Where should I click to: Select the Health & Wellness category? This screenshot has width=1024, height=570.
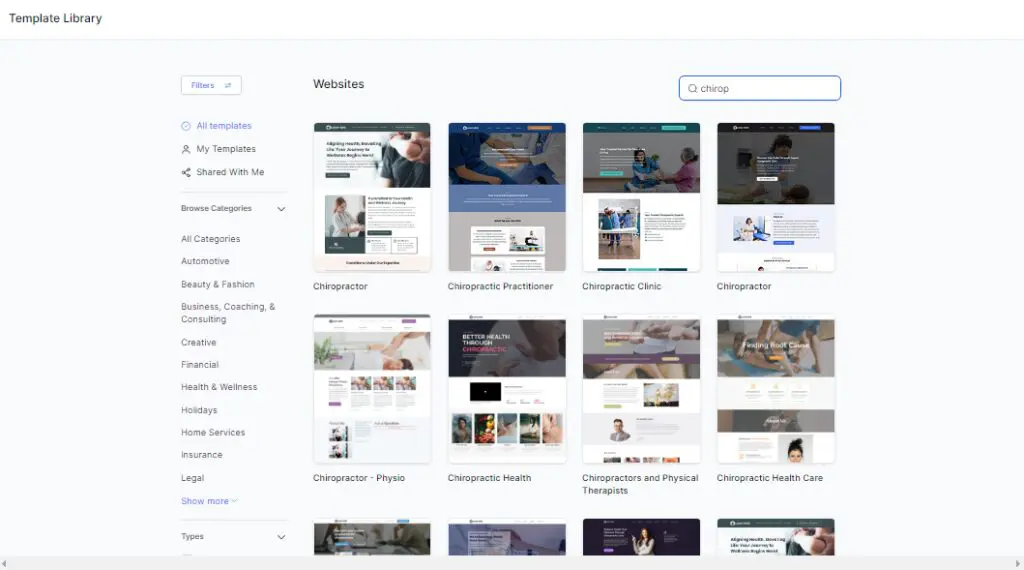tap(219, 387)
